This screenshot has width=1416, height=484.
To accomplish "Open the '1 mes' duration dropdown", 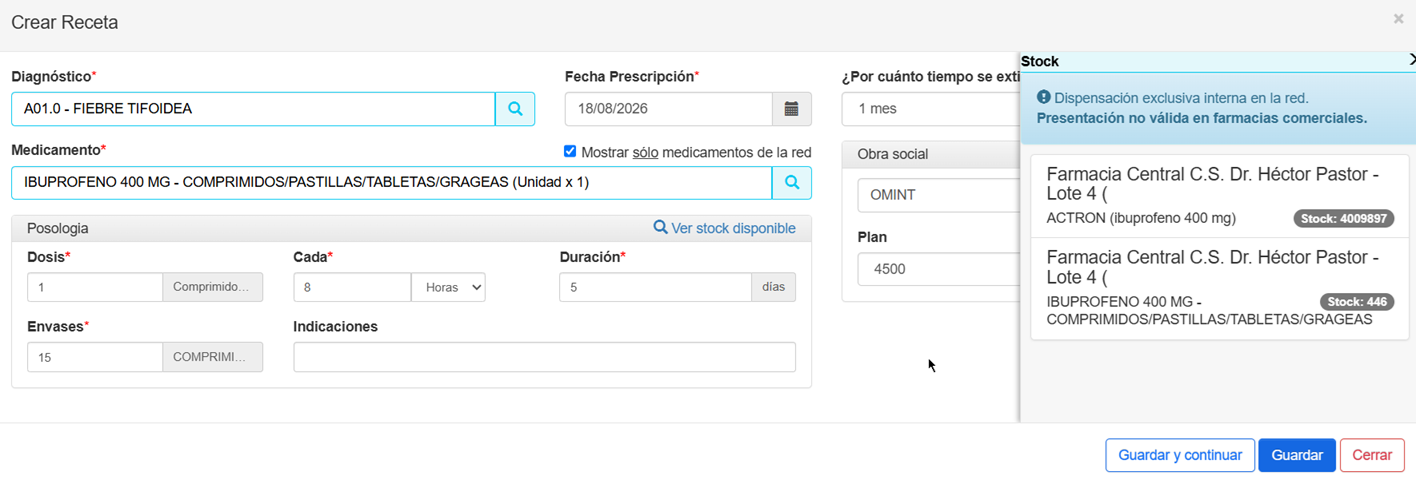I will pos(932,109).
